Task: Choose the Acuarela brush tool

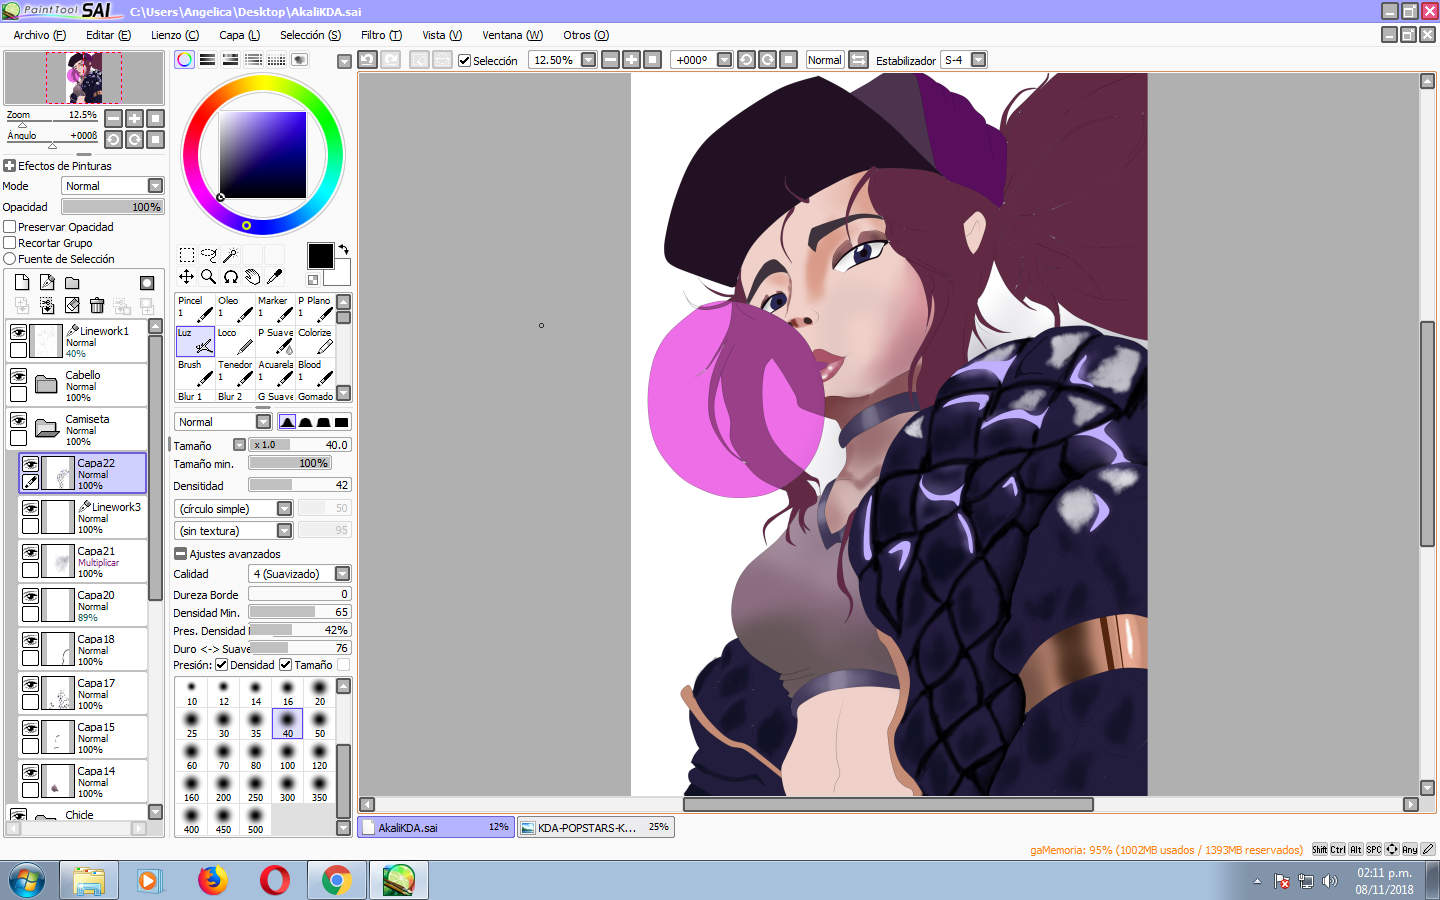Action: 275,373
